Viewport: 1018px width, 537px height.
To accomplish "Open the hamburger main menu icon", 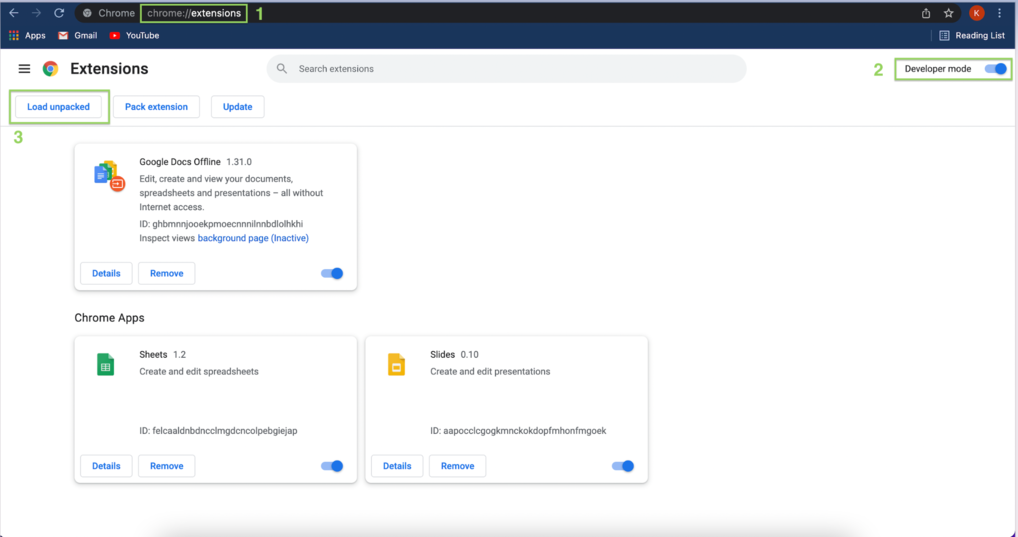I will click(x=24, y=69).
